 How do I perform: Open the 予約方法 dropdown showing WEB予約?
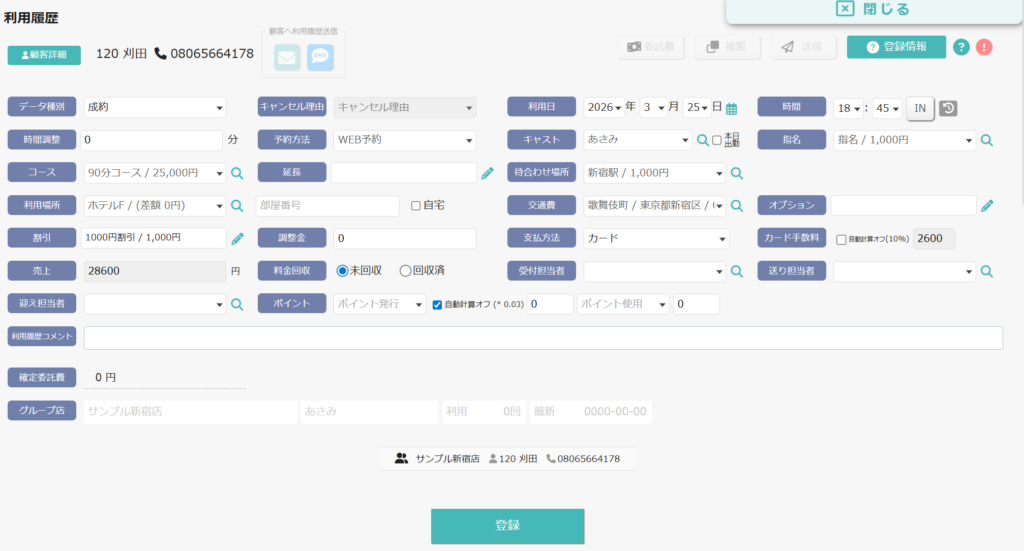pos(404,140)
